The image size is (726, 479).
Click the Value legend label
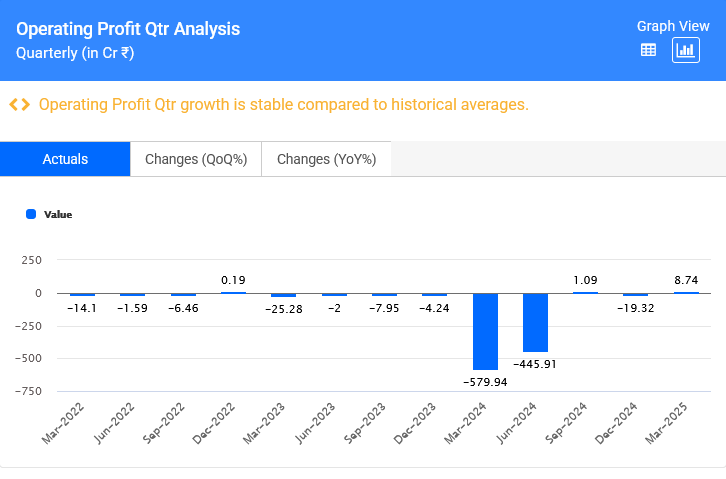pyautogui.click(x=58, y=214)
